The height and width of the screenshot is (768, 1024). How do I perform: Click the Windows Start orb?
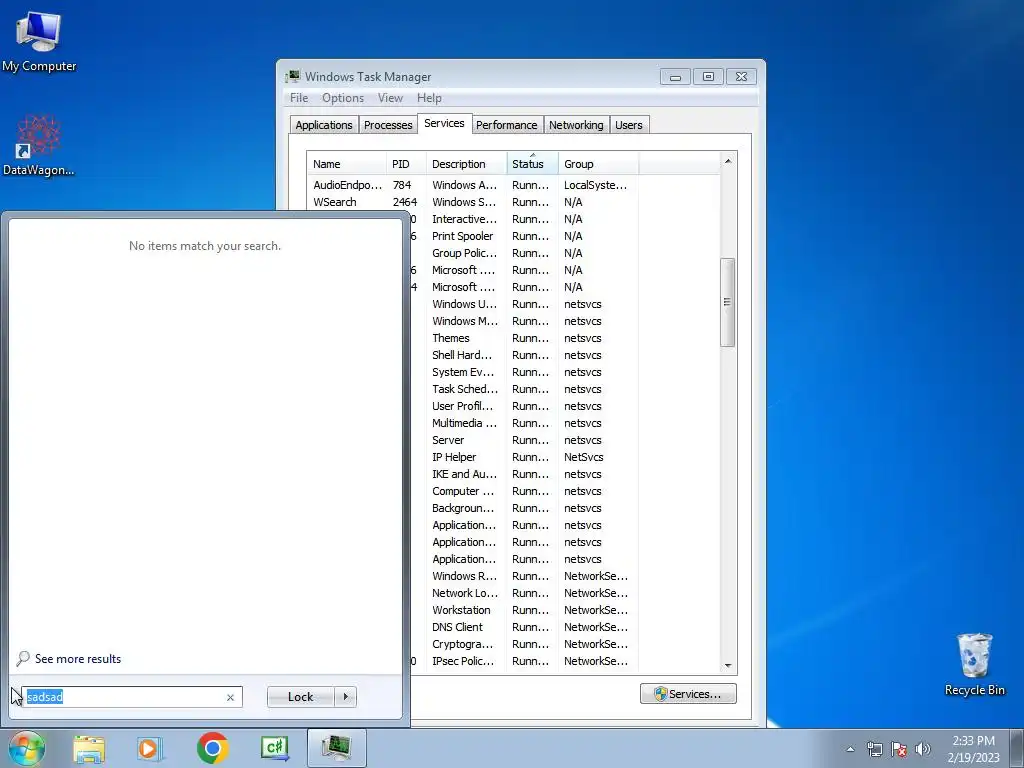[27, 748]
